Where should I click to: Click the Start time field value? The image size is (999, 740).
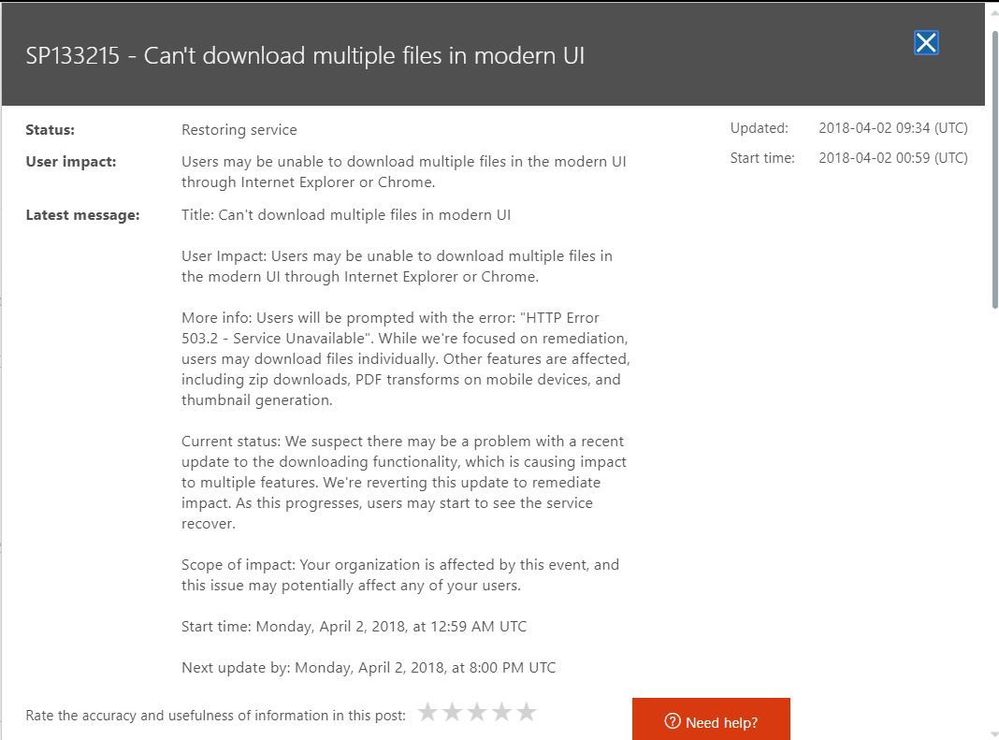click(893, 158)
